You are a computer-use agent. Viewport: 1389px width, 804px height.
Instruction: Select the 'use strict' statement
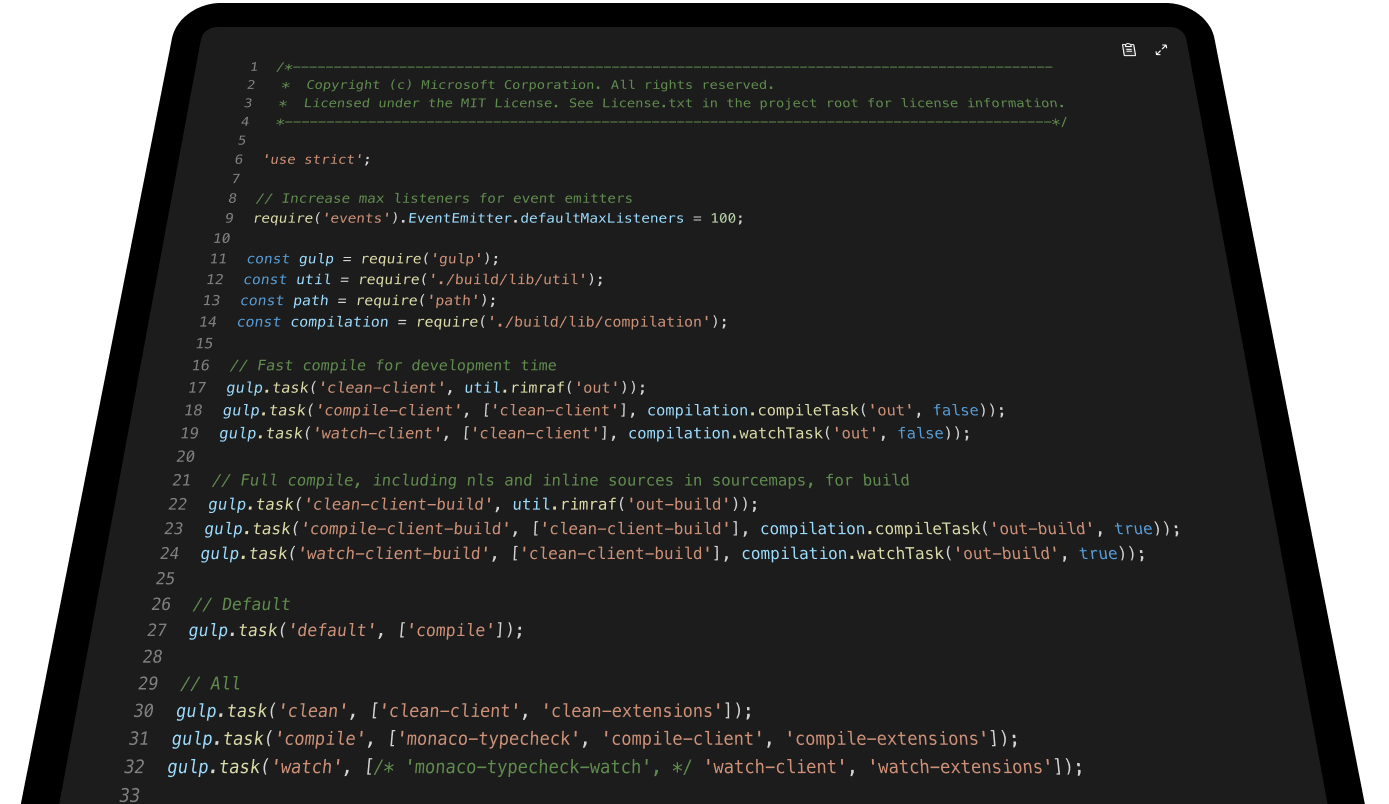pyautogui.click(x=316, y=160)
